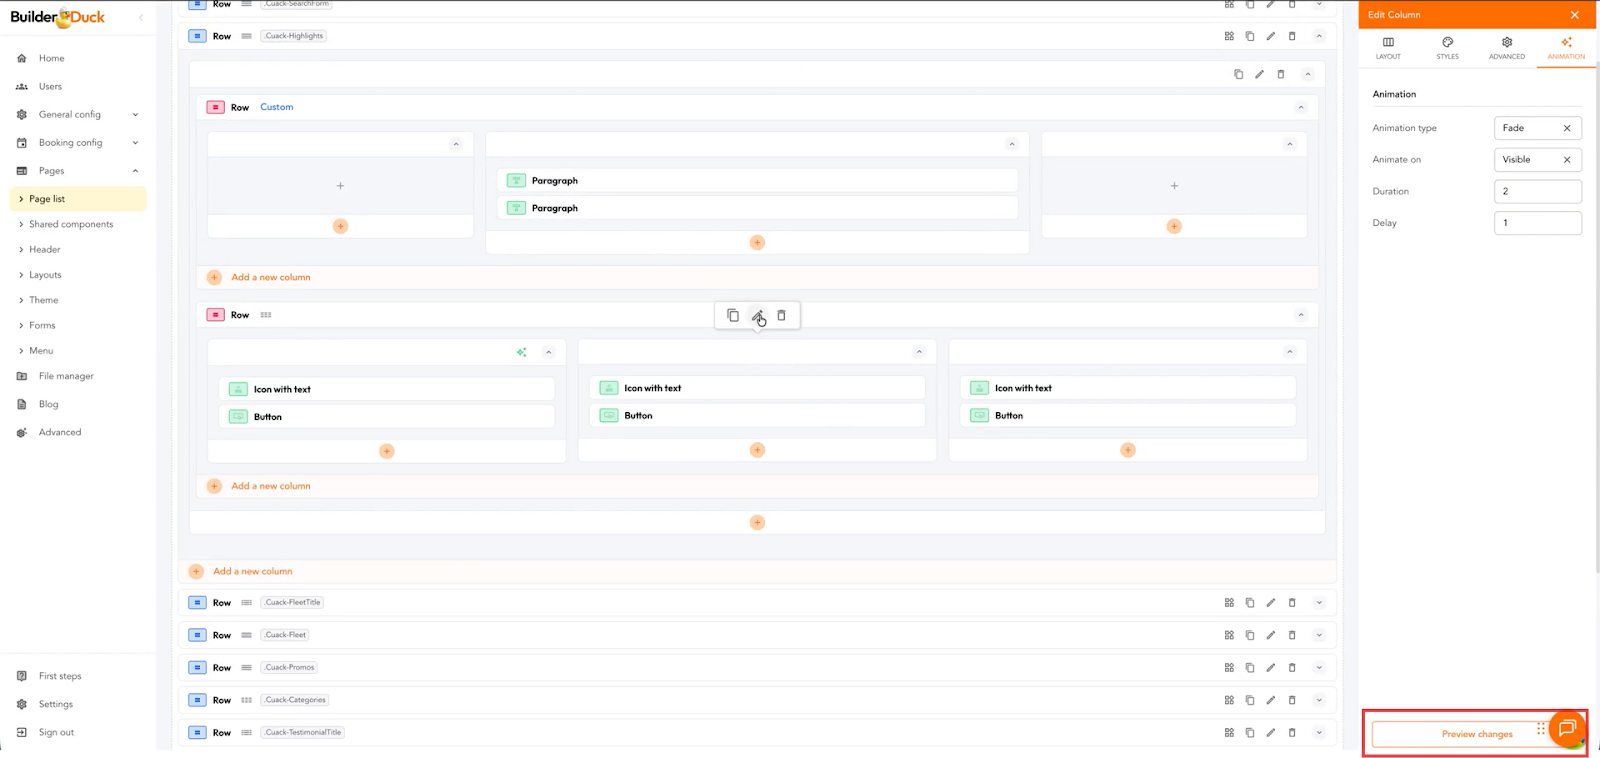Click the animation sparkle icon on the first column
The height and width of the screenshot is (758, 1600).
pyautogui.click(x=521, y=352)
